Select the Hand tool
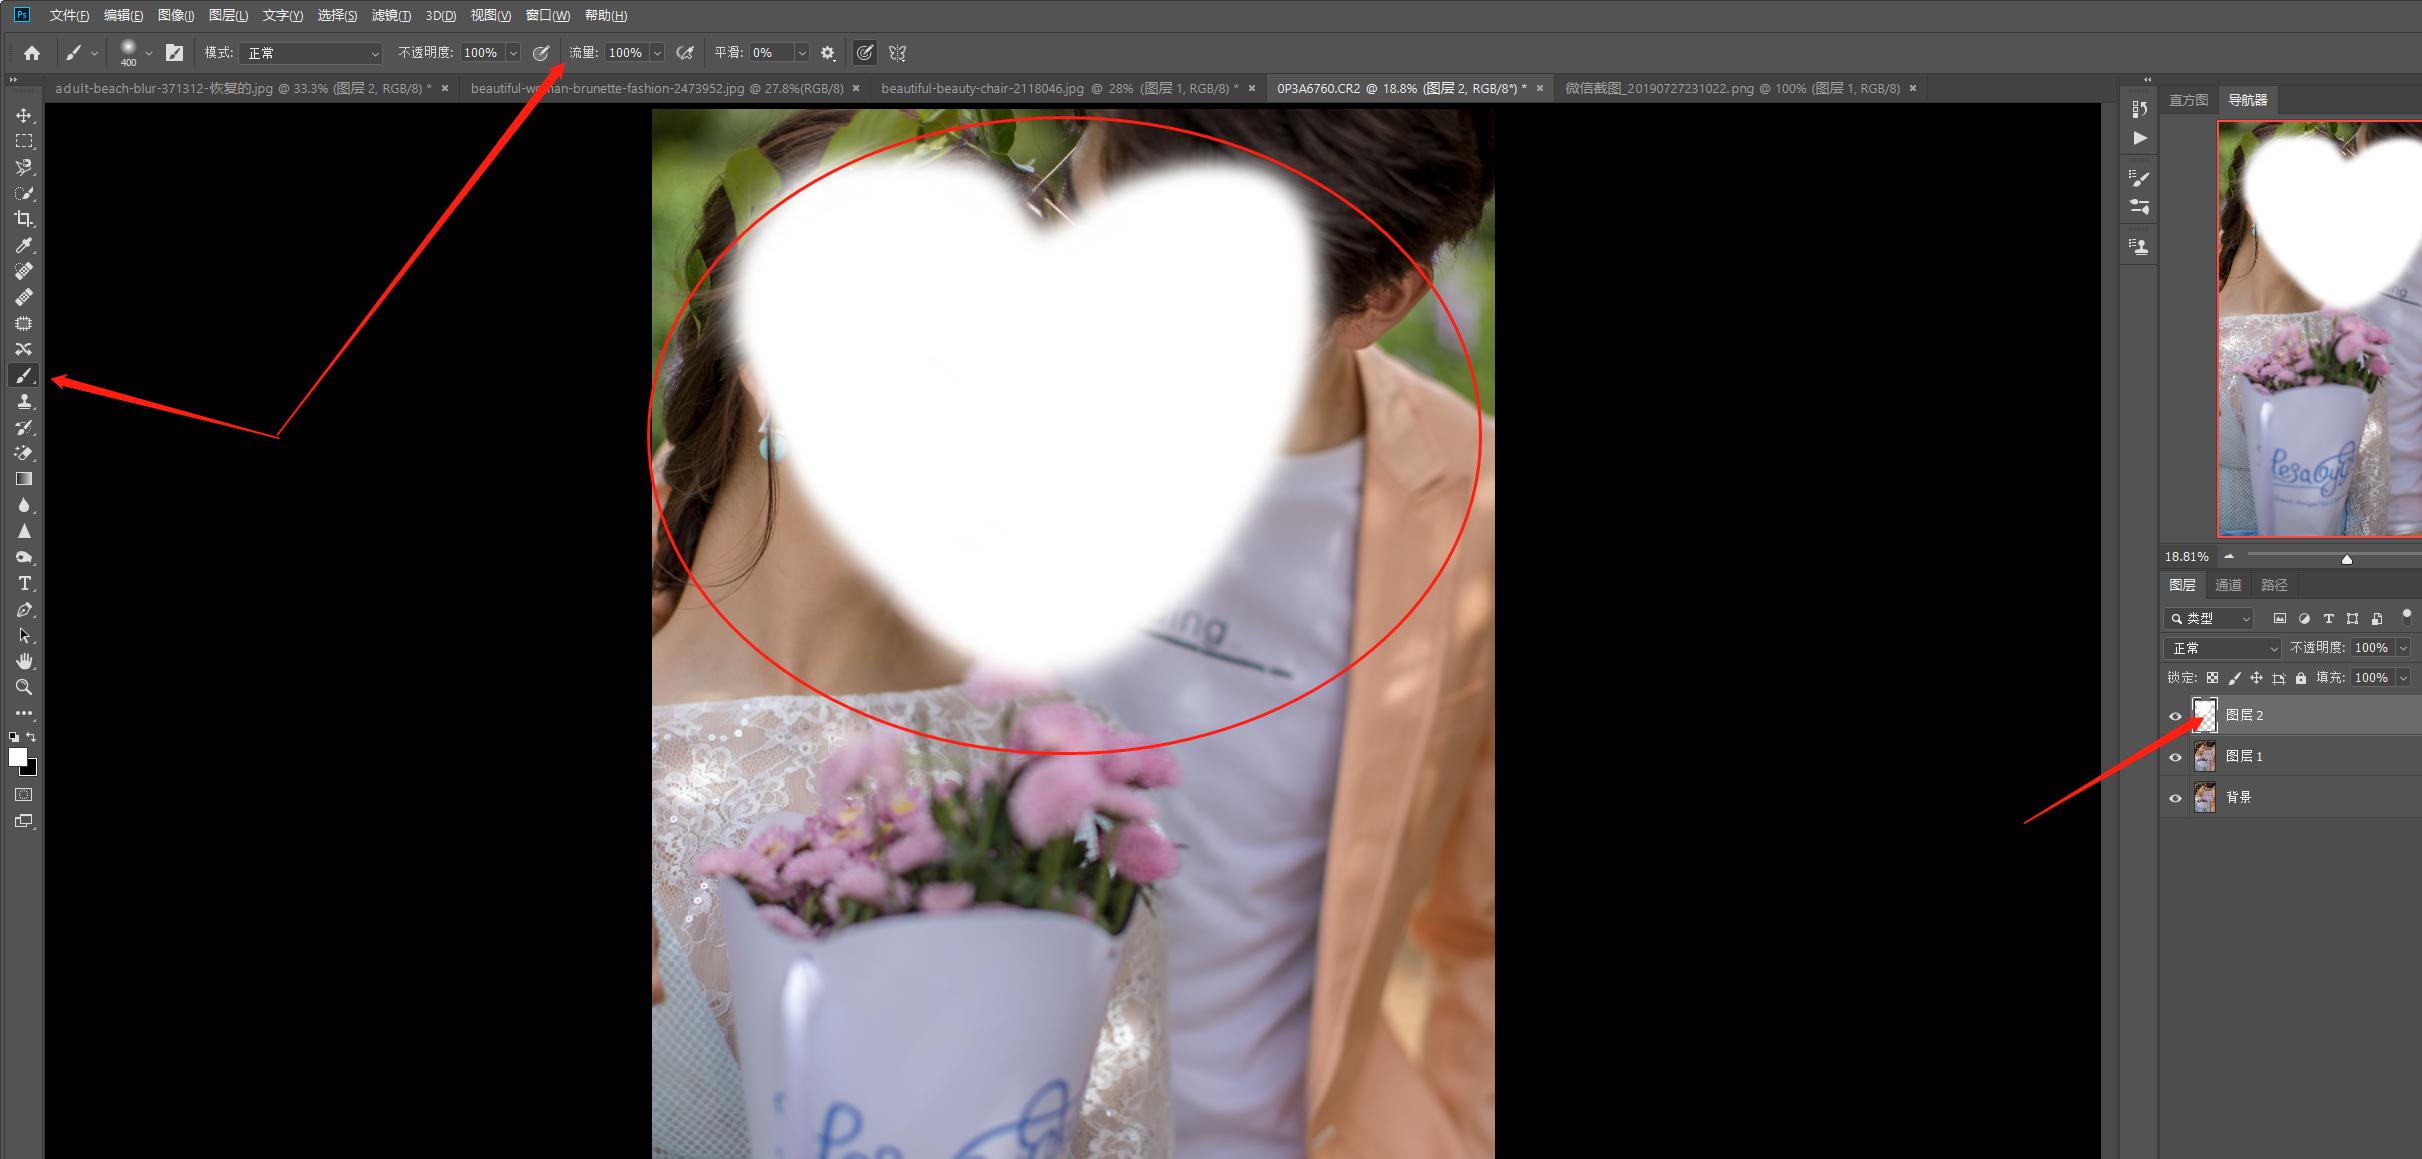 [24, 661]
